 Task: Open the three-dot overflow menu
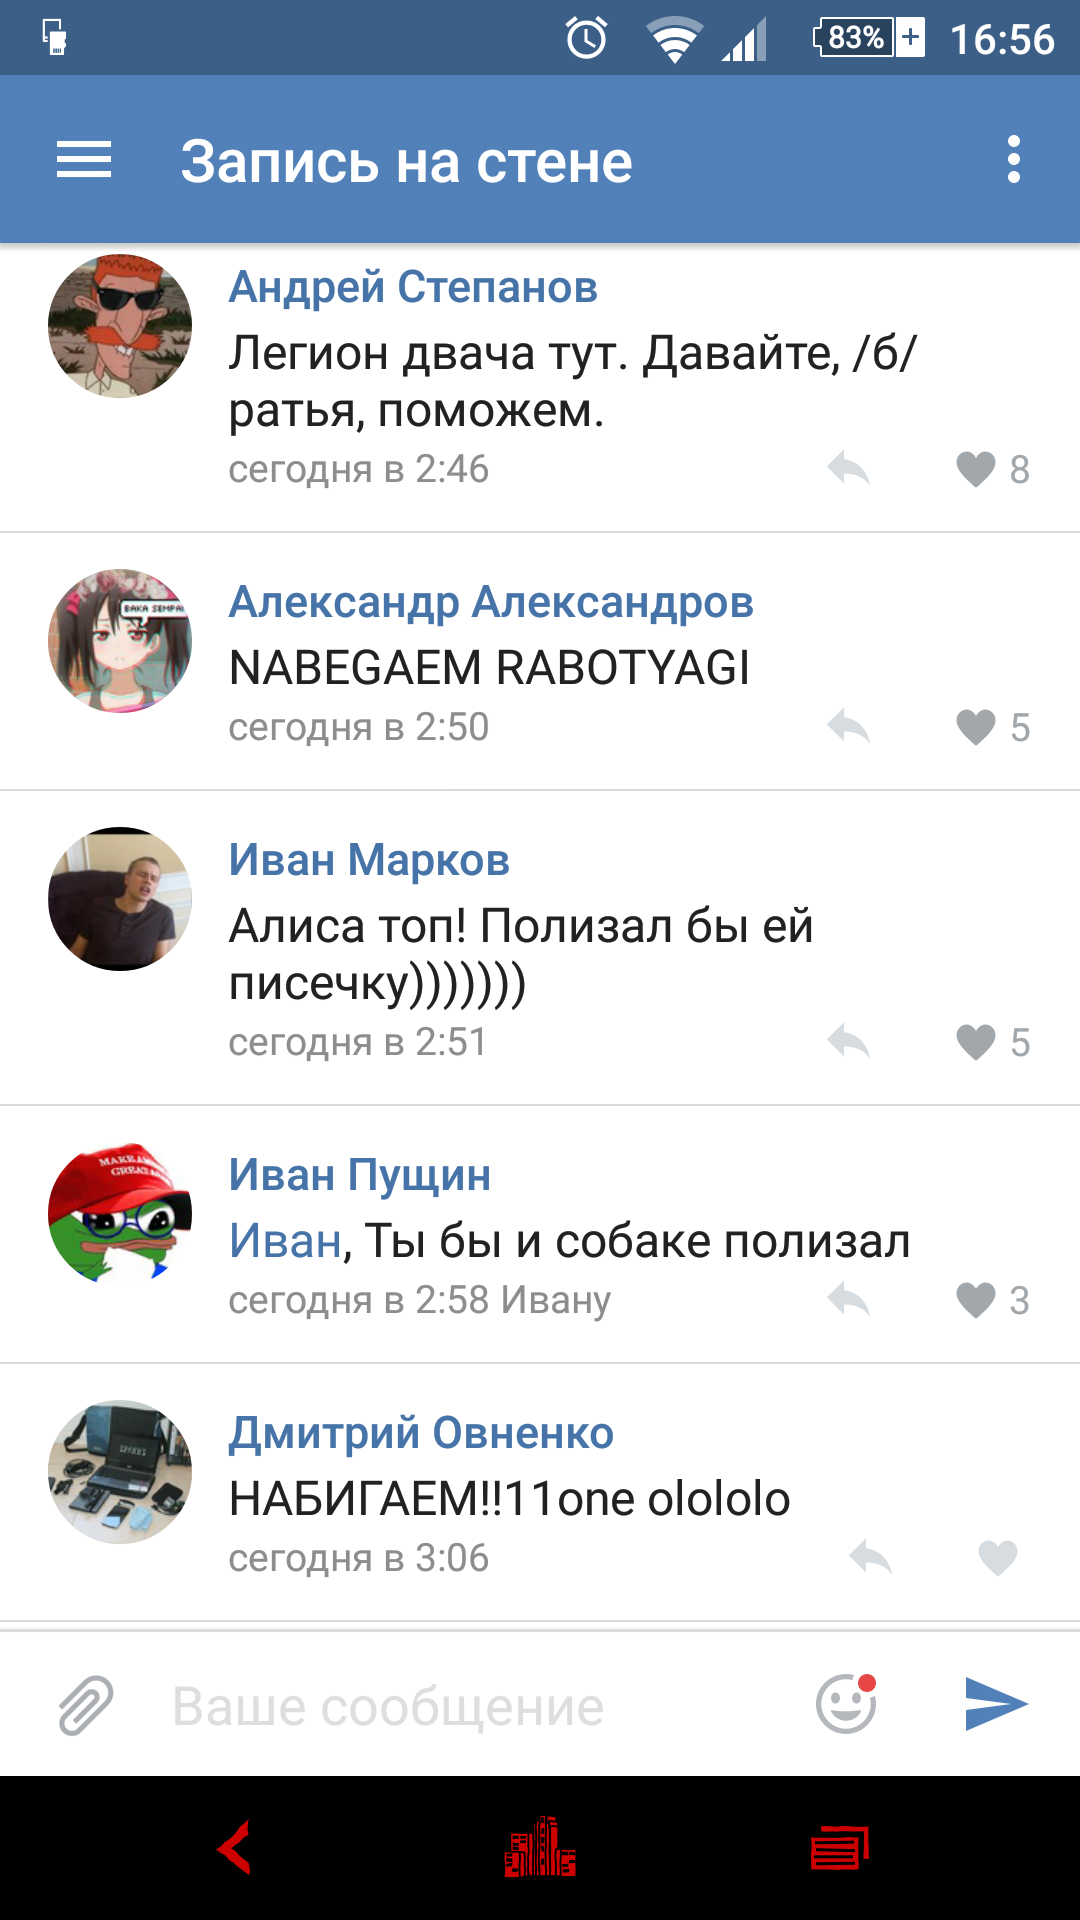tap(1014, 160)
